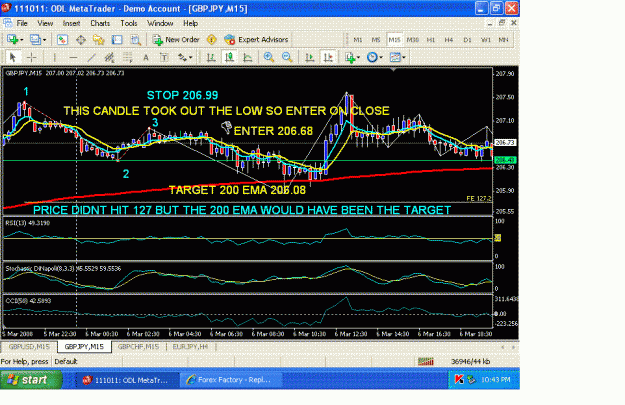Image resolution: width=625 pixels, height=405 pixels.
Task: Click the MetaTrader icon in the title bar
Action: (6, 8)
